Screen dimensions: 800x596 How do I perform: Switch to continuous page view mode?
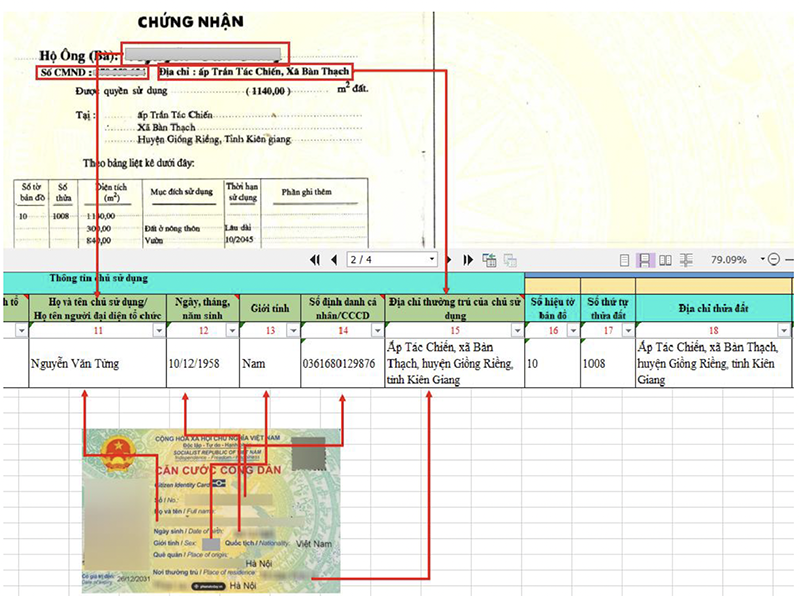point(645,260)
